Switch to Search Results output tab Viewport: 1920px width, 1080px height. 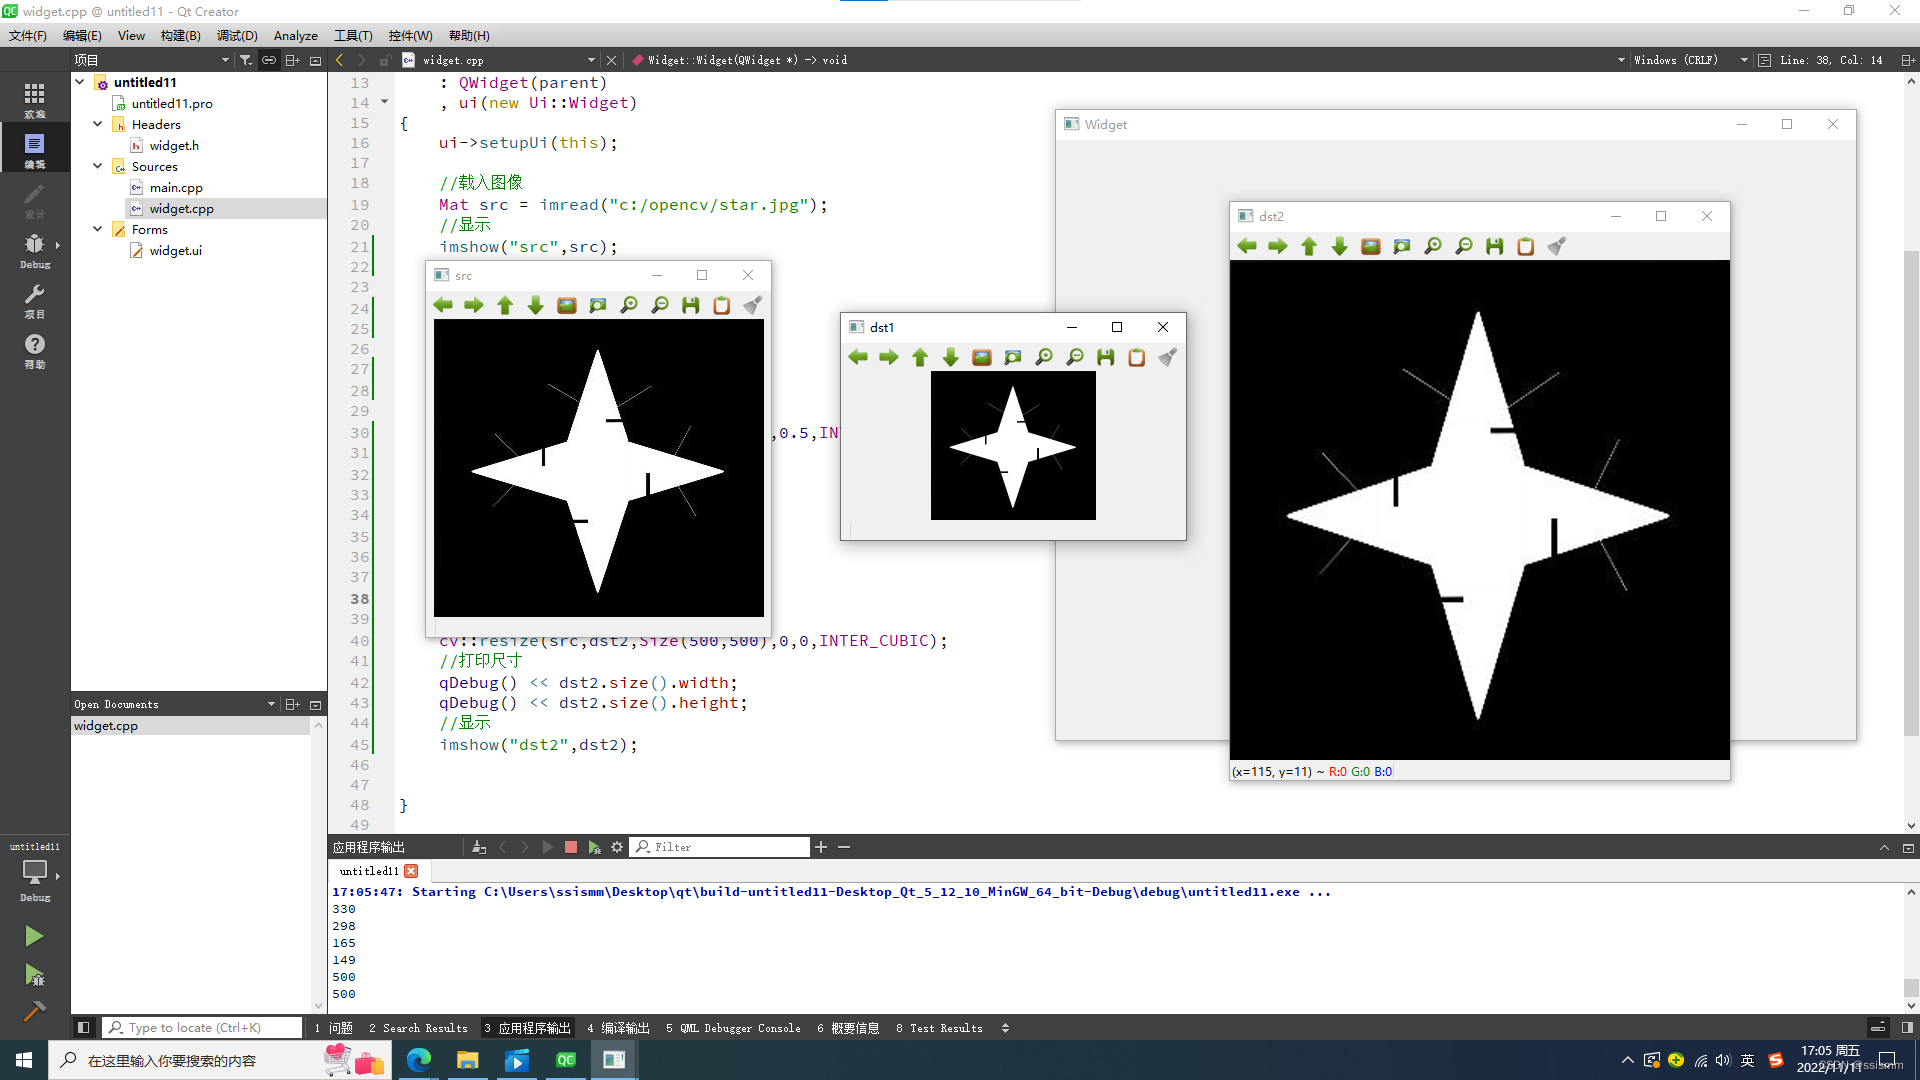click(418, 1028)
